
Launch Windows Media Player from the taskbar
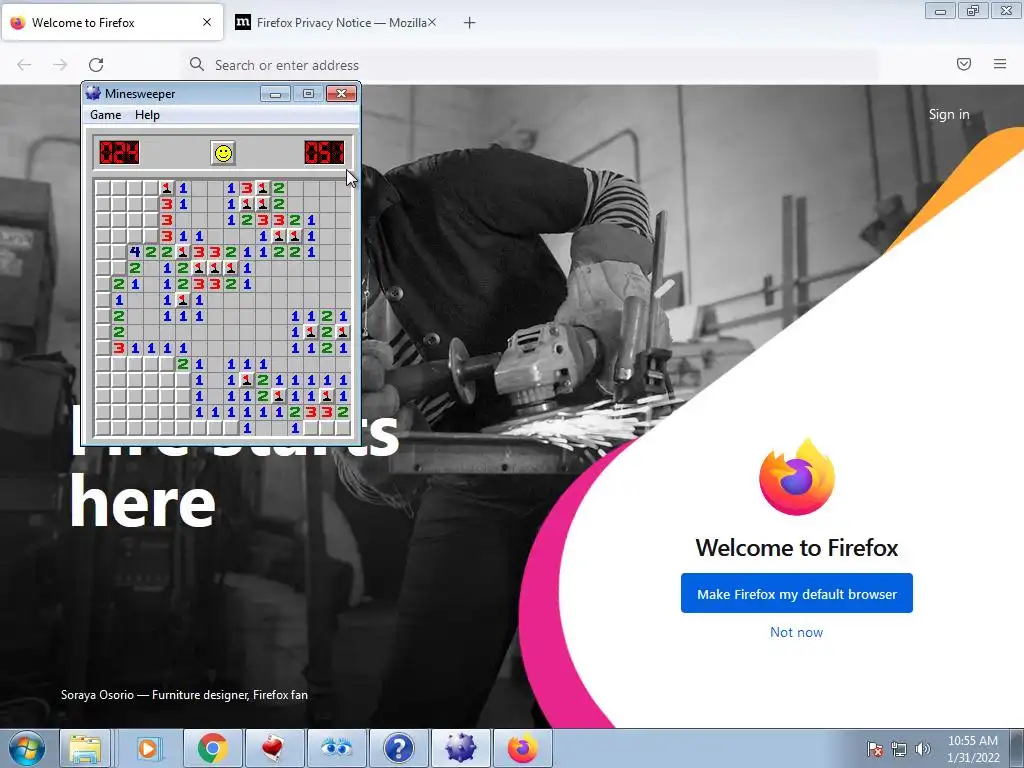pos(148,748)
